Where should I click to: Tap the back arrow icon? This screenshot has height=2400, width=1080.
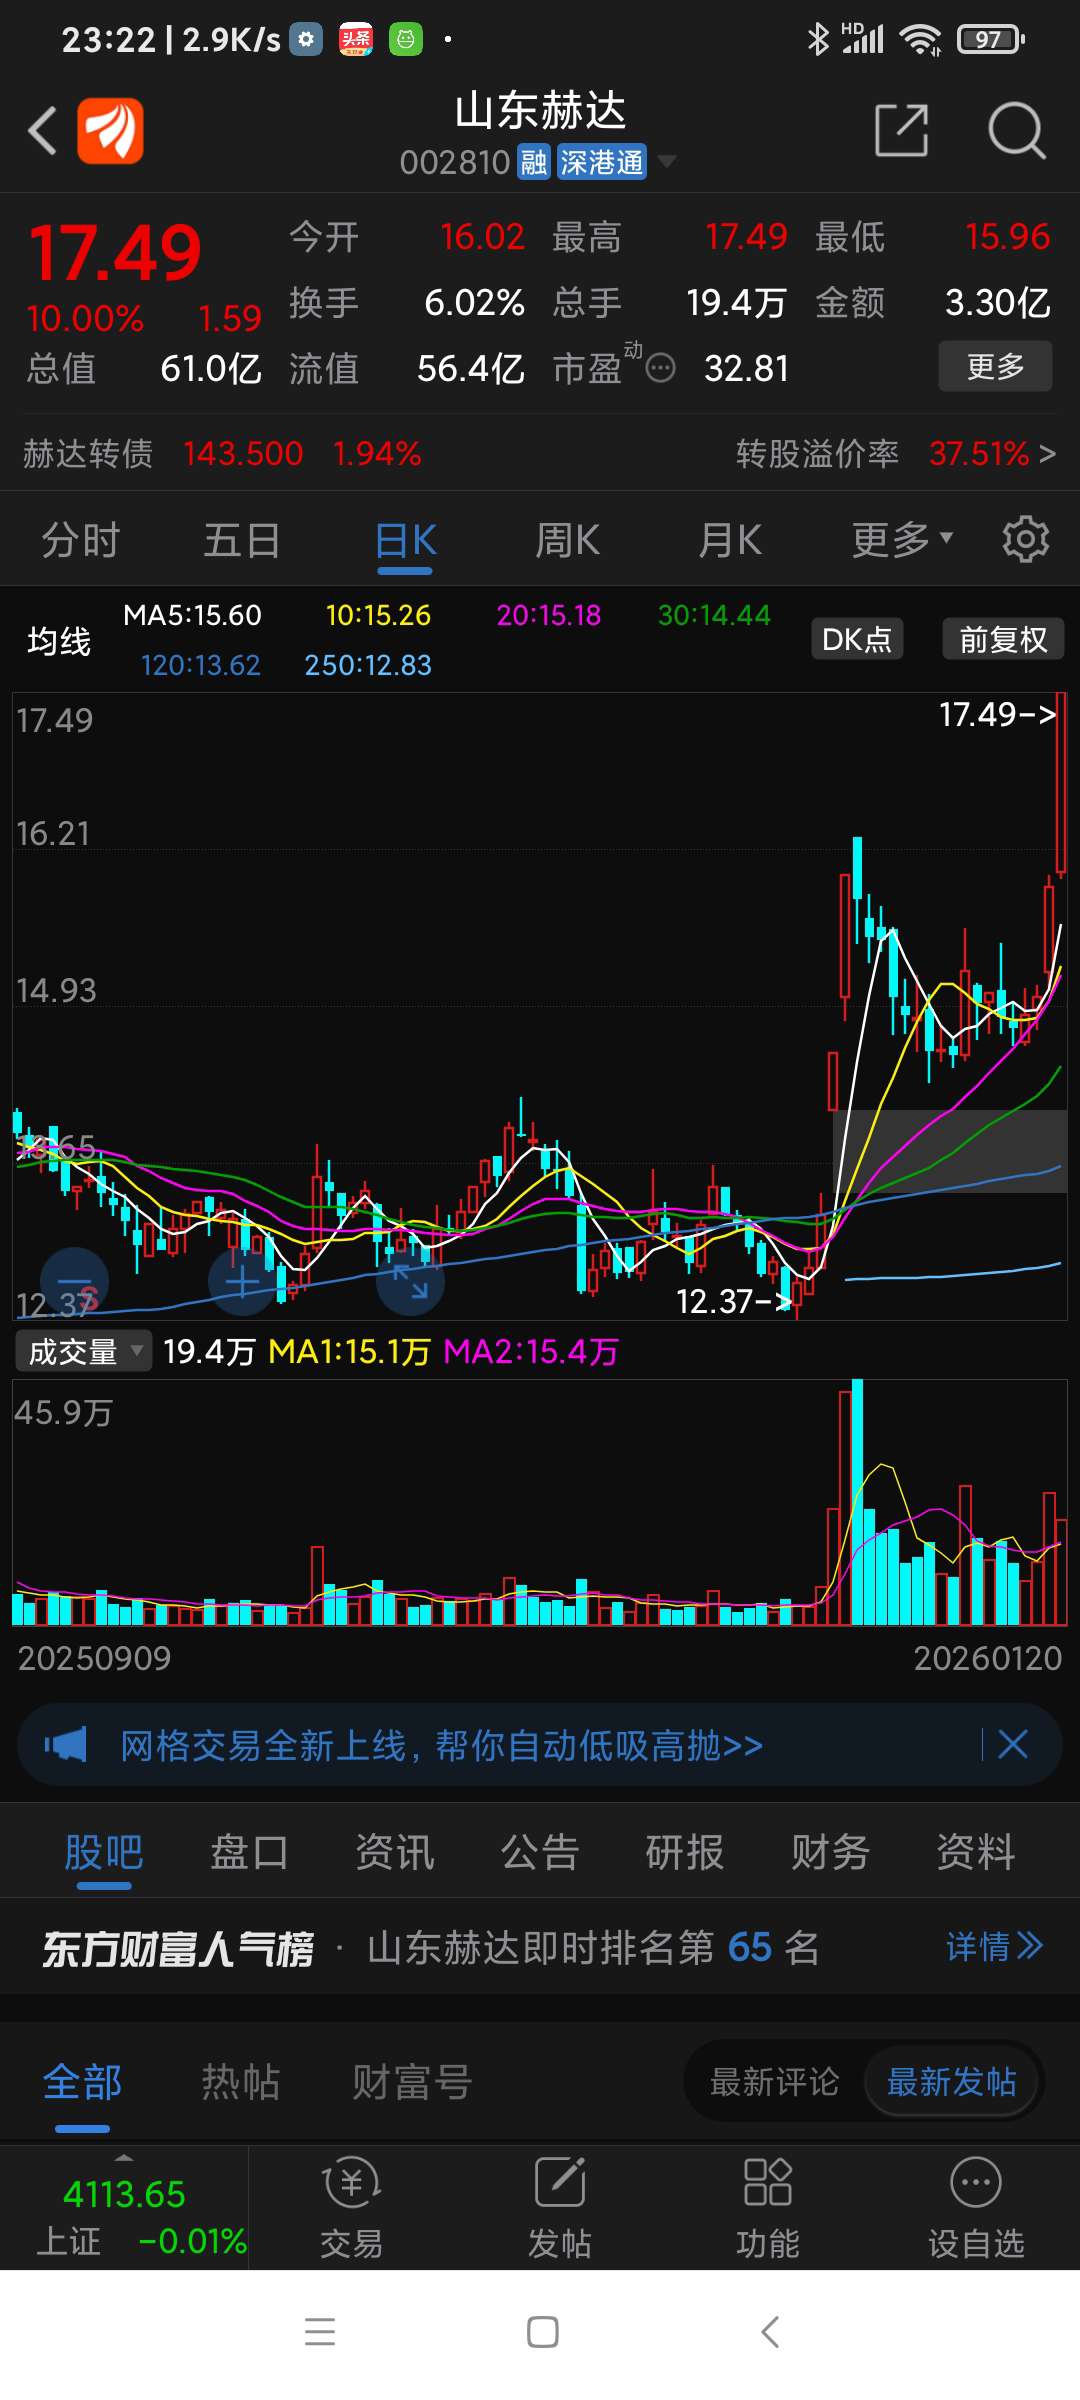point(42,131)
